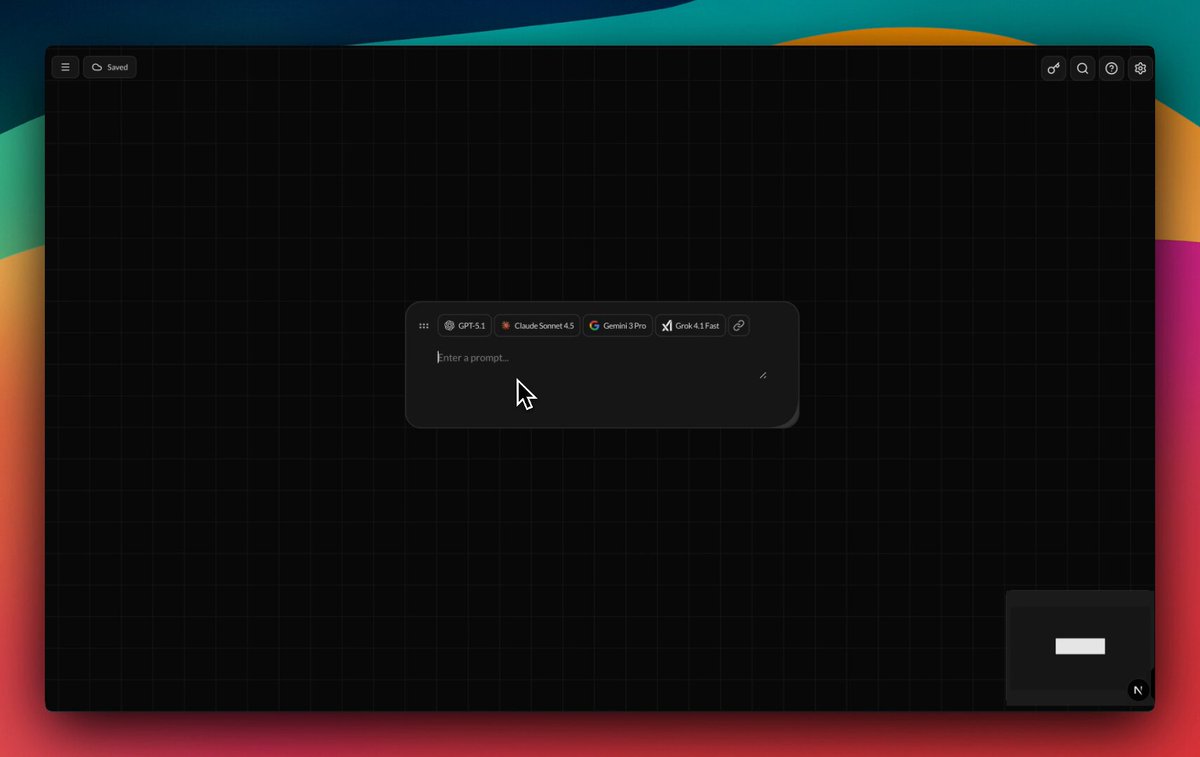1200x757 pixels.
Task: Select the Claude Sonnet 4.5 model chip
Action: click(x=537, y=326)
